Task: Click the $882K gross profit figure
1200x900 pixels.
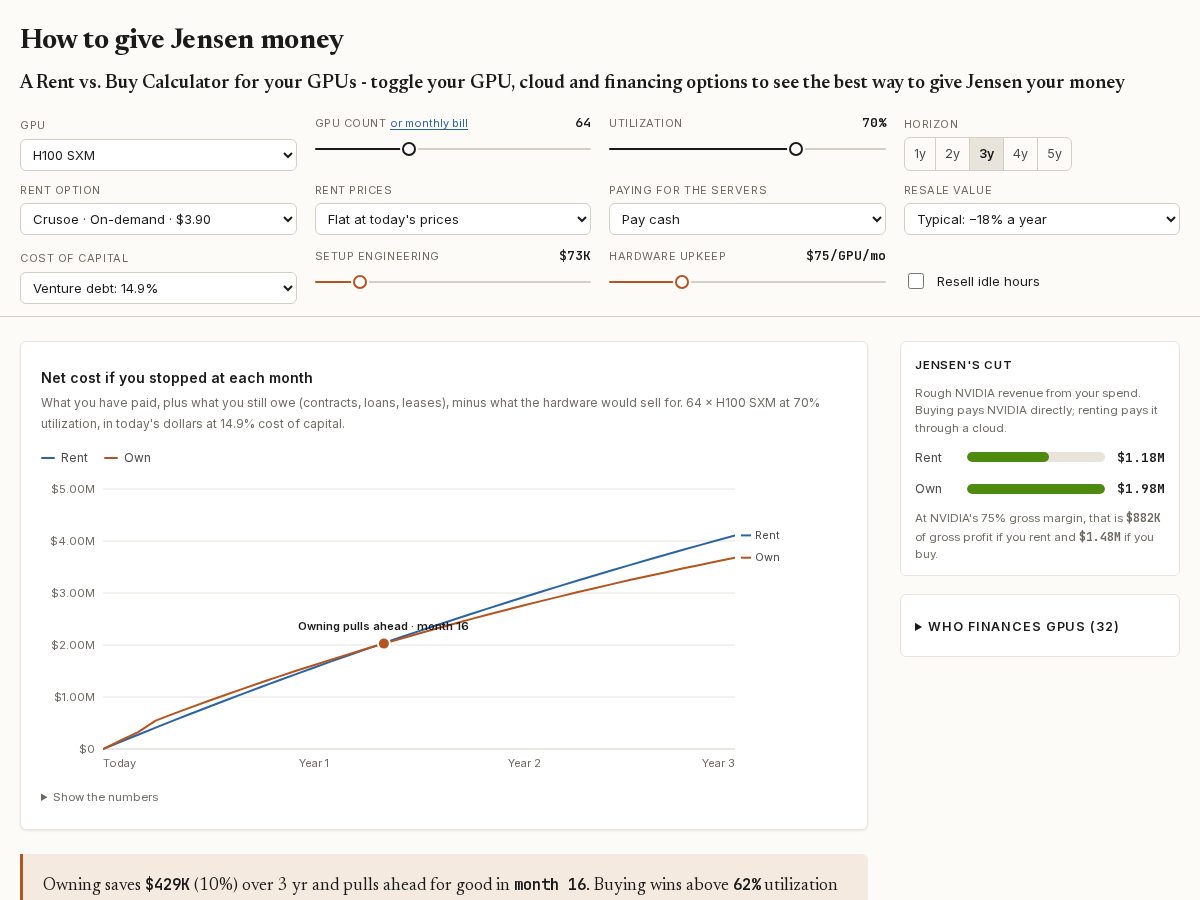Action: point(1143,518)
